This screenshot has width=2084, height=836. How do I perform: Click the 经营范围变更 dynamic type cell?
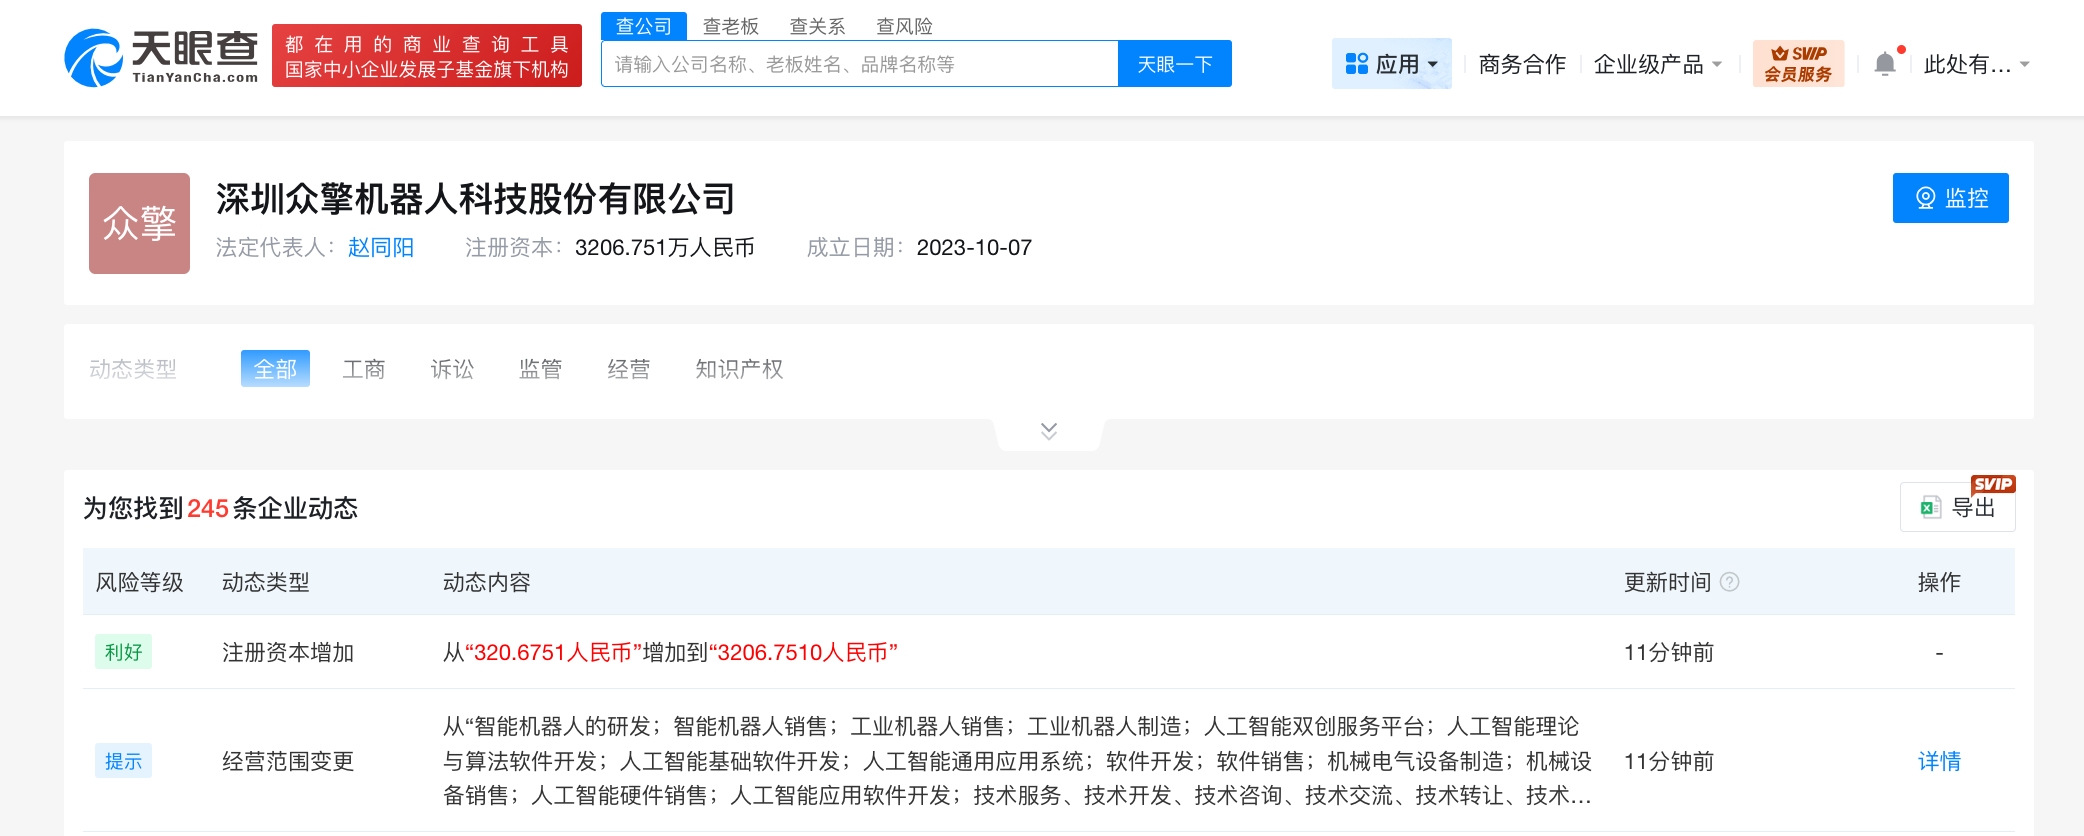(x=288, y=762)
